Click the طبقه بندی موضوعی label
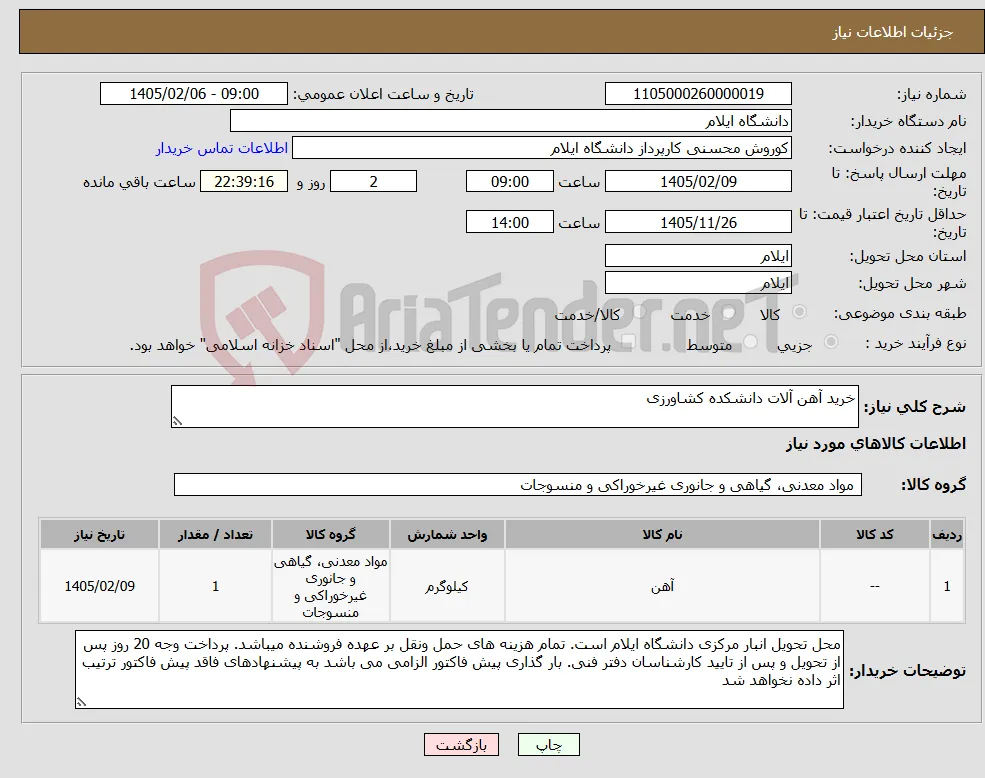The image size is (985, 778). [900, 313]
